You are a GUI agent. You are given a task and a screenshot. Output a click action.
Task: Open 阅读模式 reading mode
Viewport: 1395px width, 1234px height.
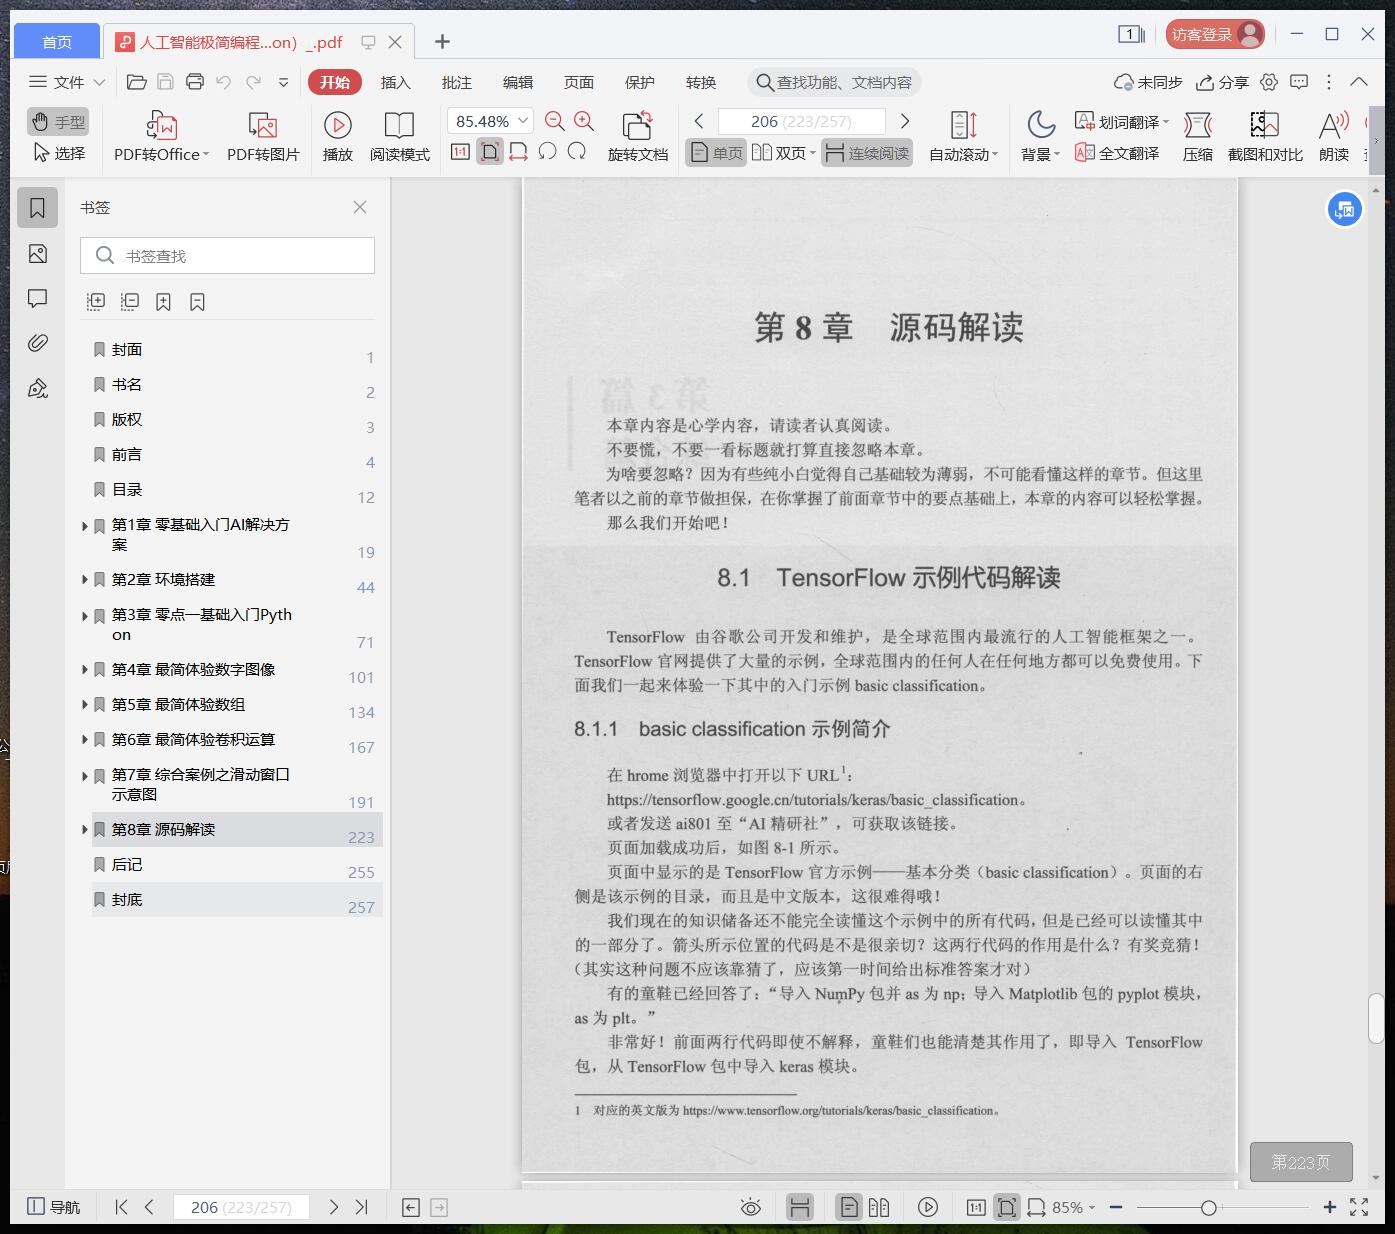coord(400,136)
